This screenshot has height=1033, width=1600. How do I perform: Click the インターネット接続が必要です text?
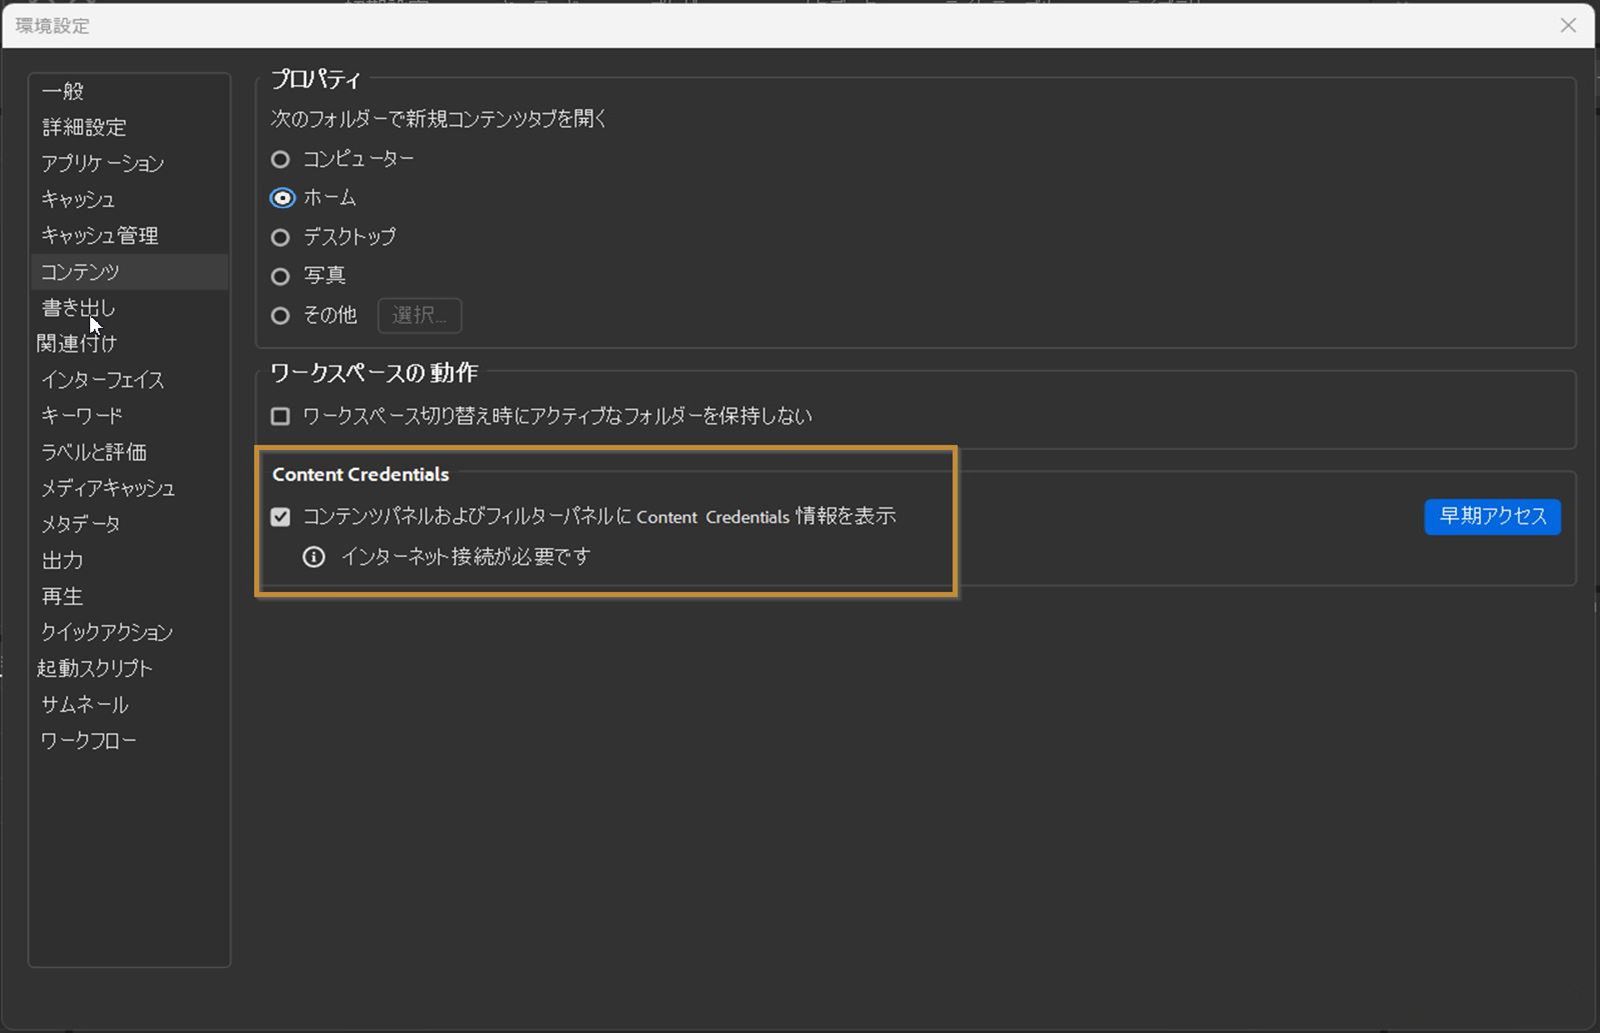[466, 557]
